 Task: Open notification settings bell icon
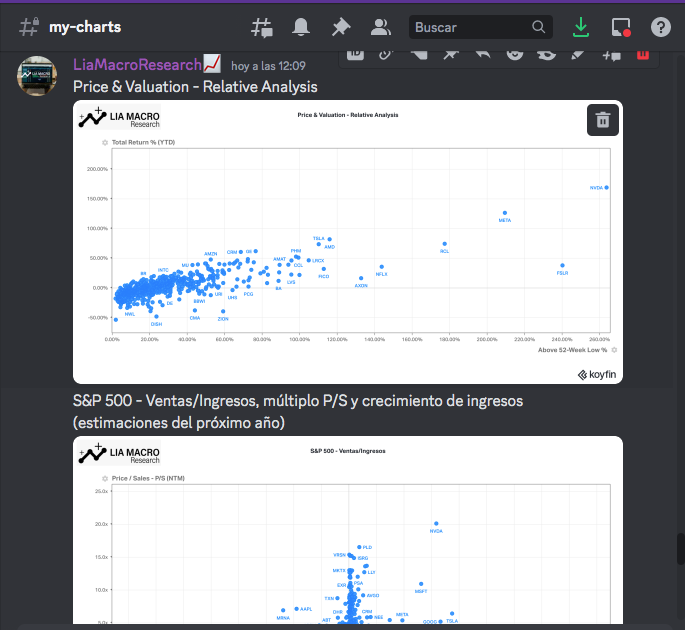[301, 27]
